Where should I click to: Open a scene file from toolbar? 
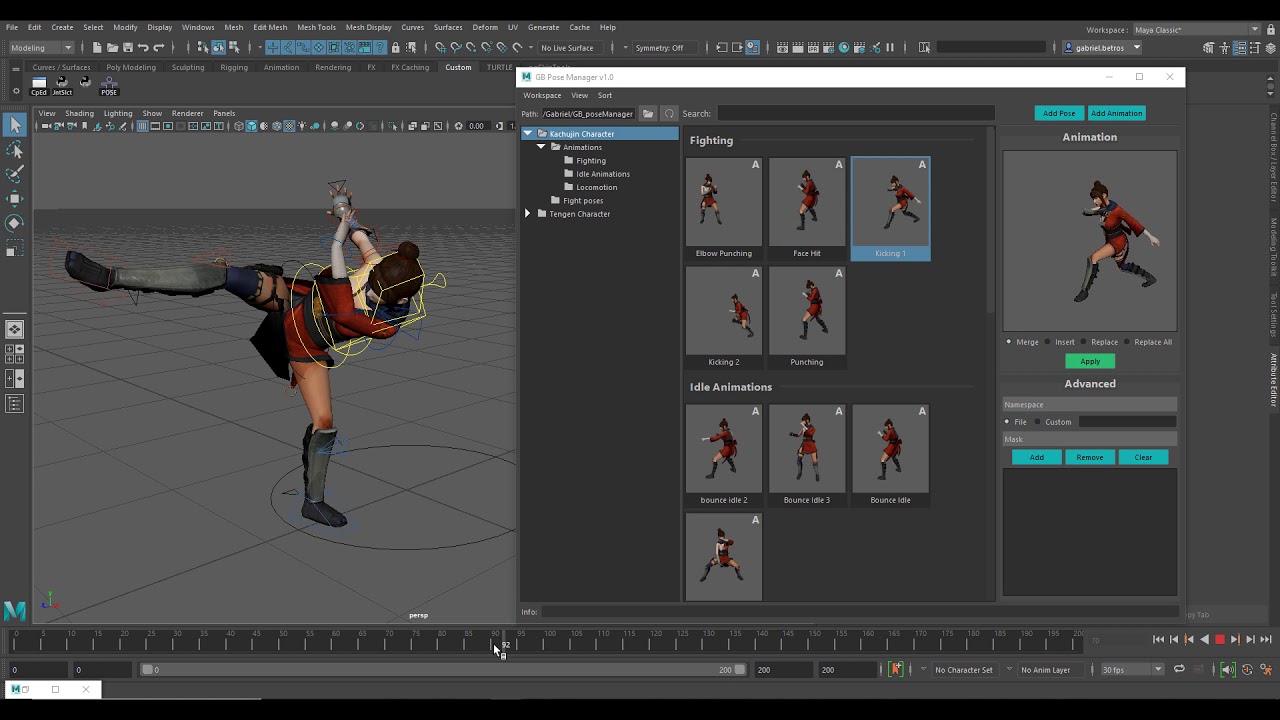click(112, 47)
